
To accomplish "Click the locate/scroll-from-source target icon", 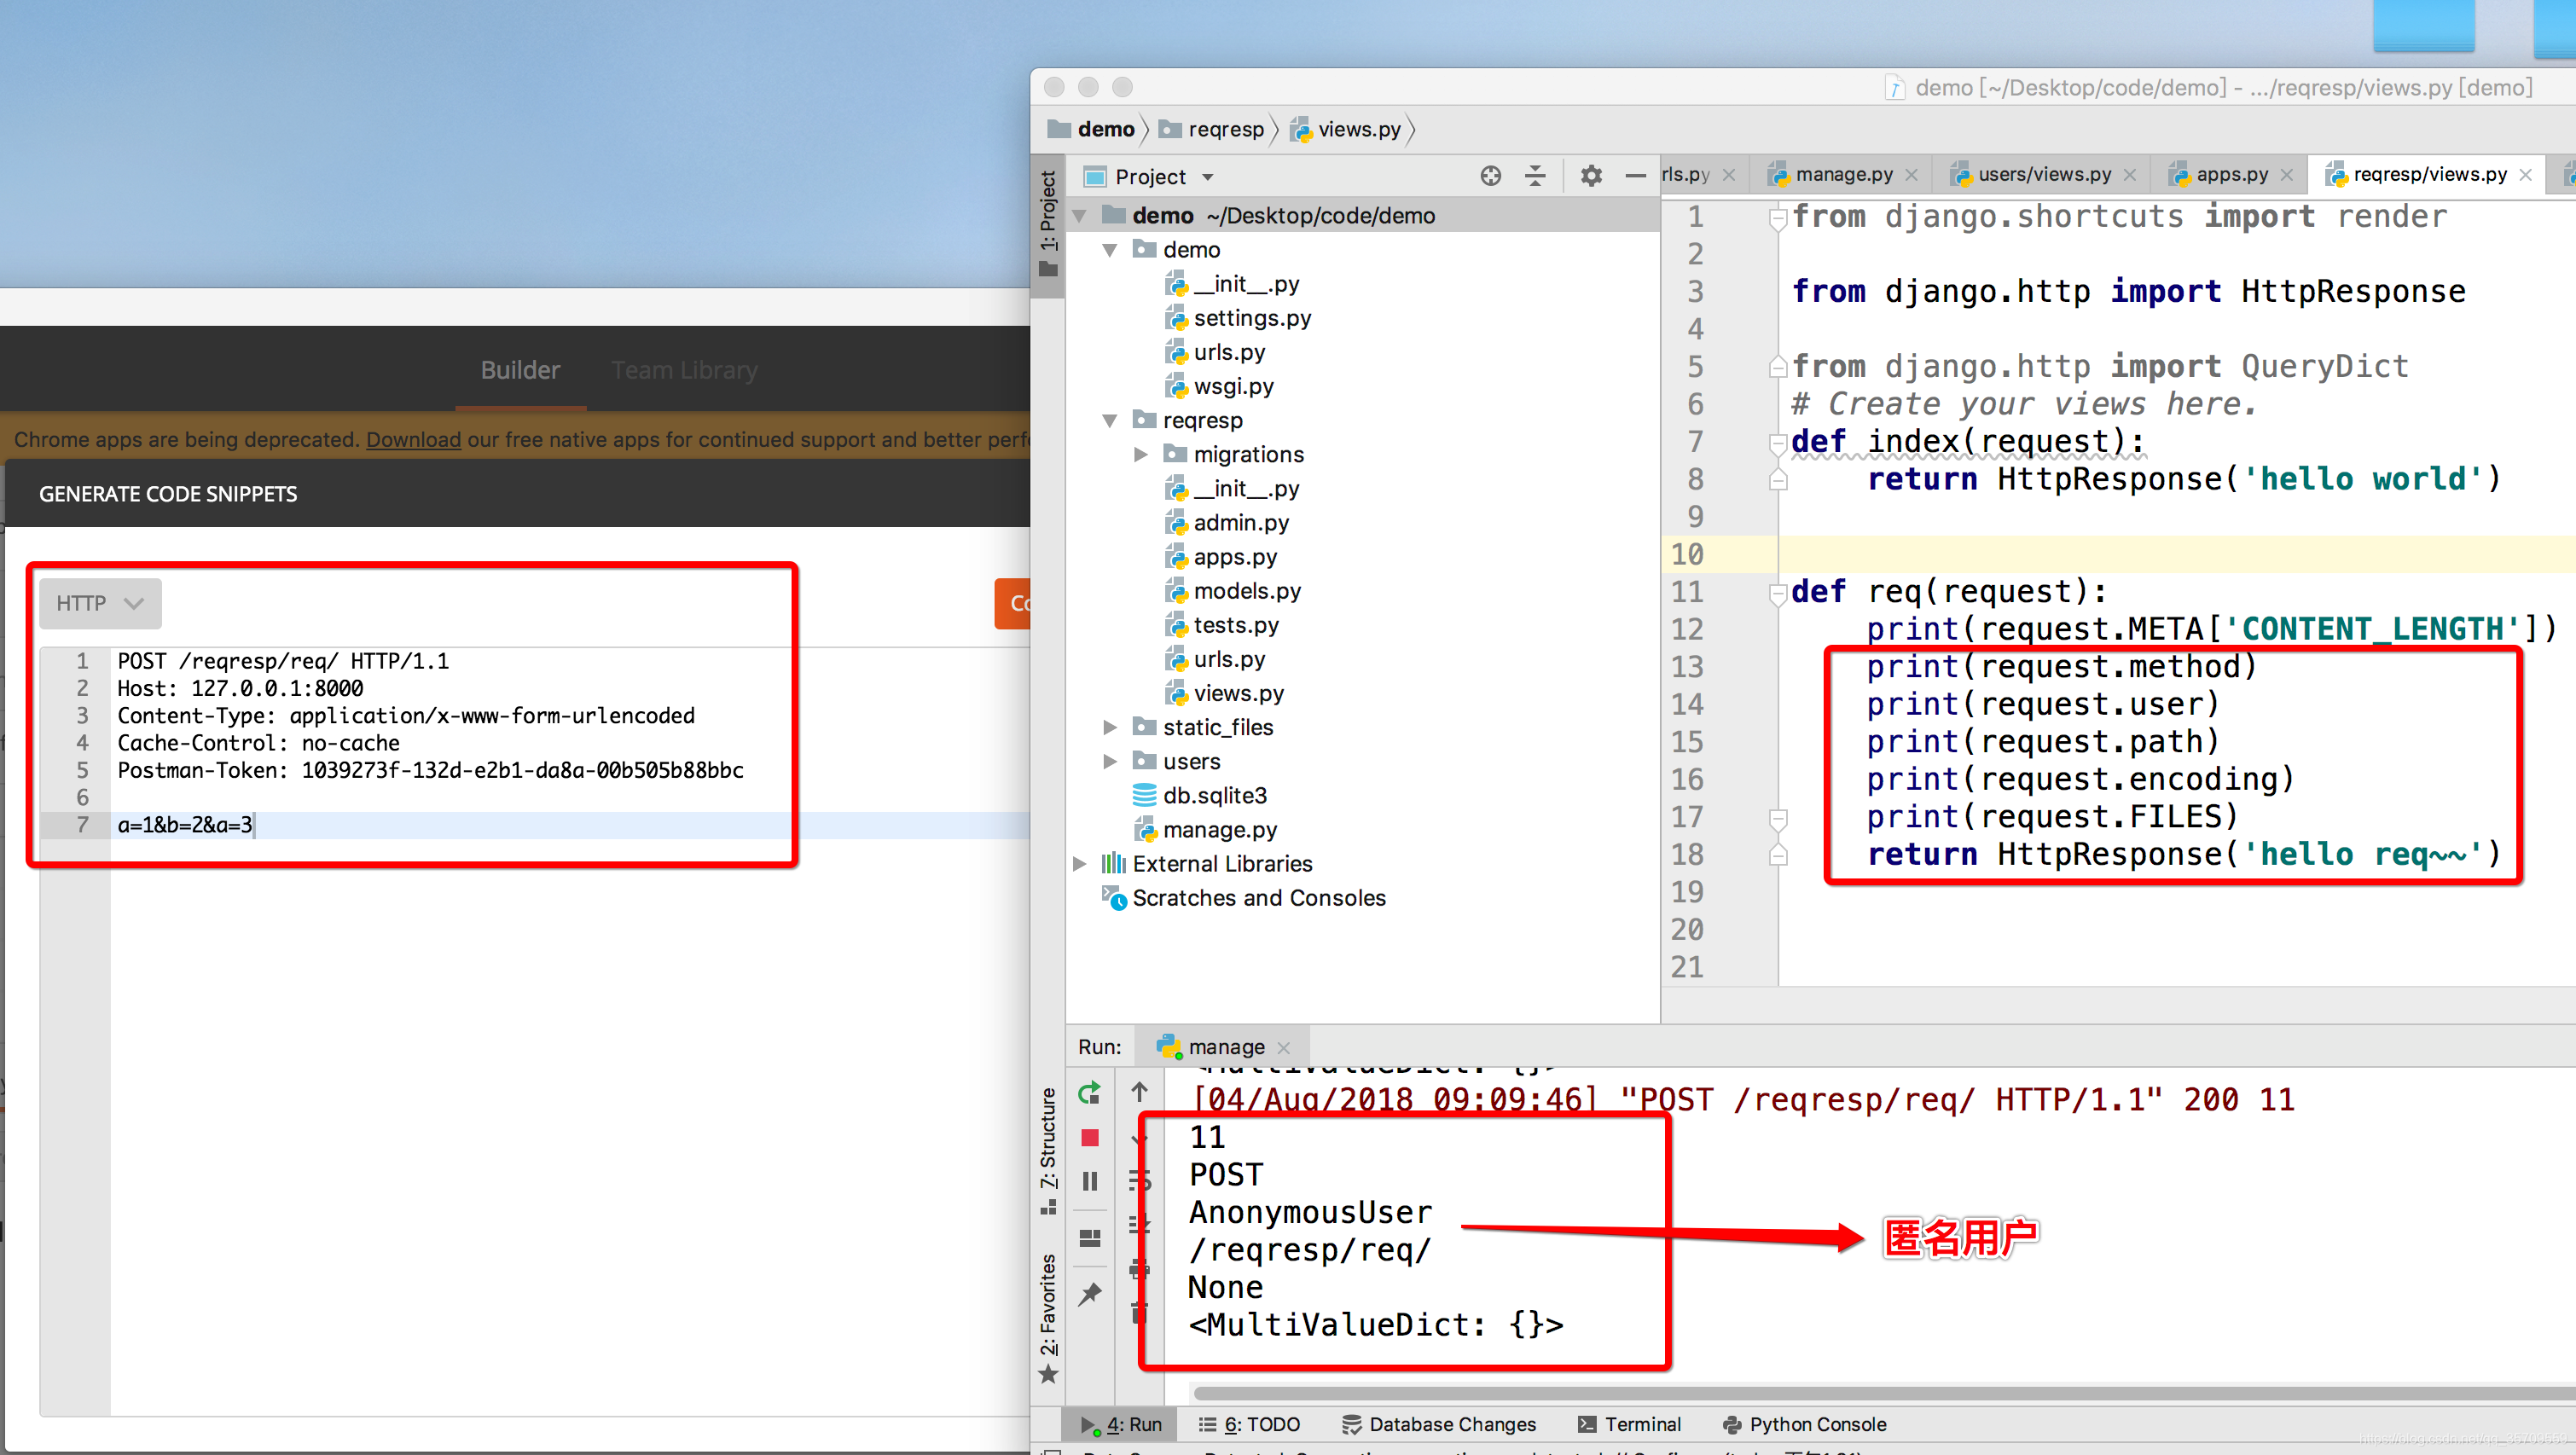I will [1490, 176].
